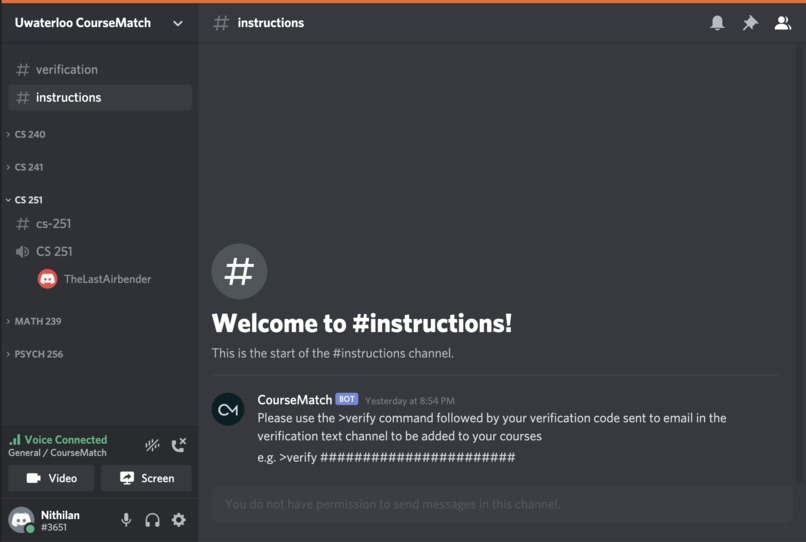Select the instructions channel in sidebar
Screen dimensions: 806x542
click(100, 97)
